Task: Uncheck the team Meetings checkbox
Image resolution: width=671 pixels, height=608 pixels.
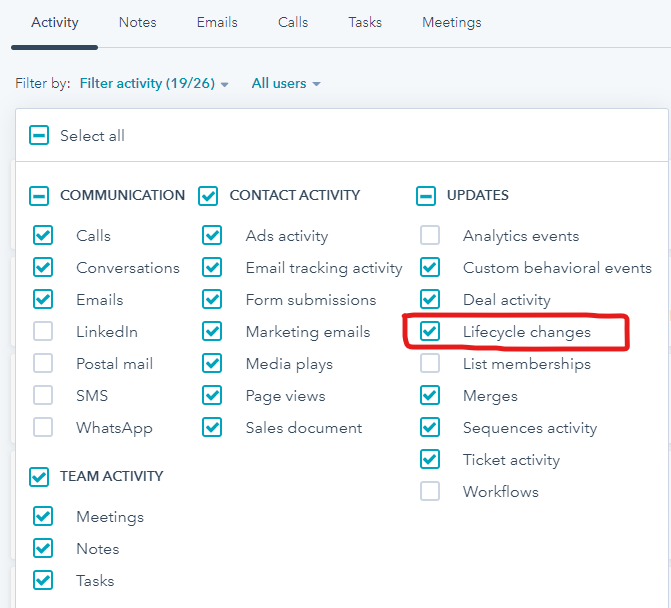Action: (x=43, y=516)
